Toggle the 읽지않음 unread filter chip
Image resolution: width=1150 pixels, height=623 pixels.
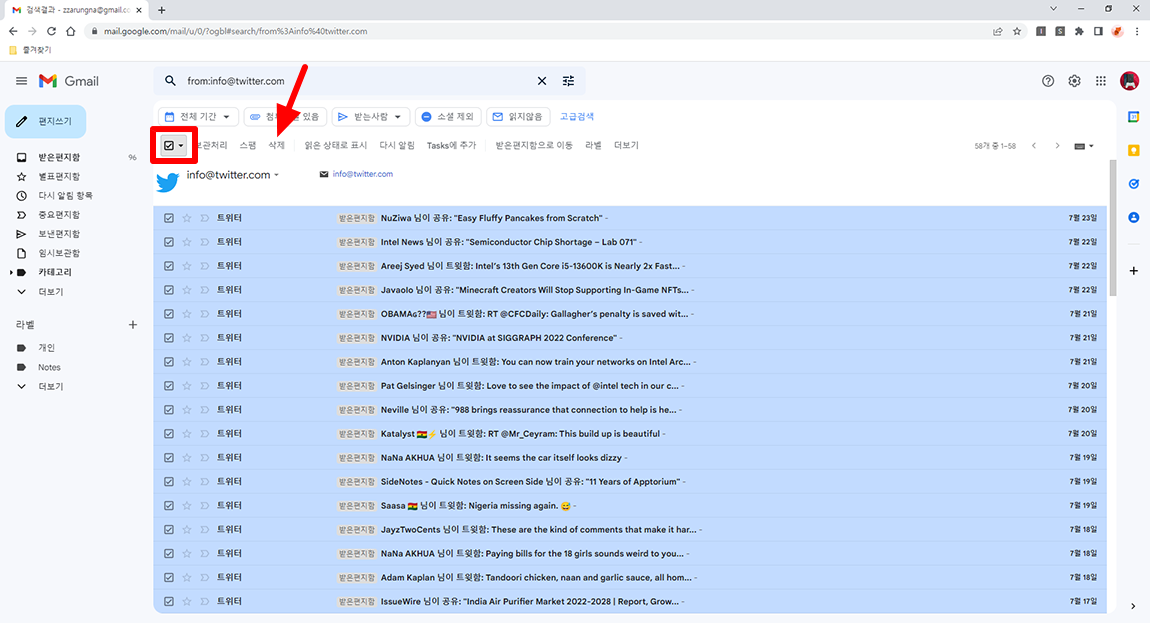coord(518,117)
